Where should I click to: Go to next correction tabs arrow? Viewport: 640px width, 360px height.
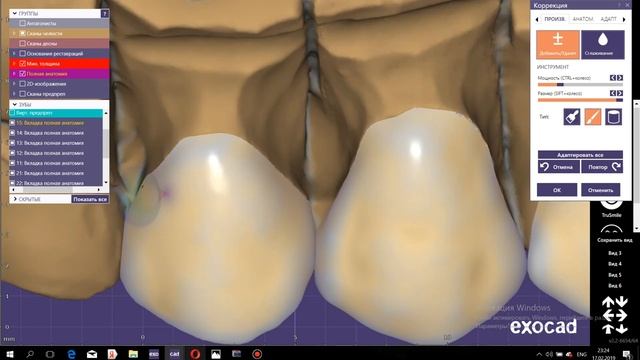(624, 19)
